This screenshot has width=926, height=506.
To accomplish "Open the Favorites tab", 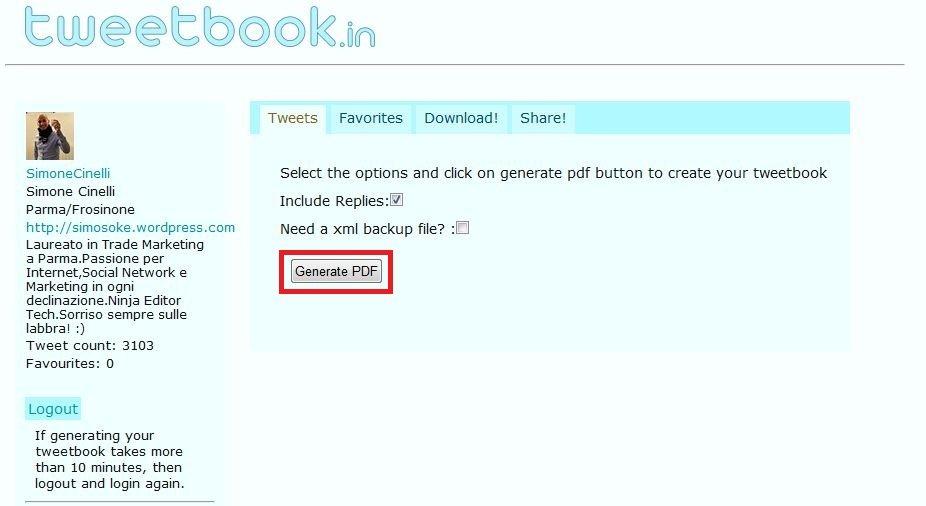I will click(371, 118).
